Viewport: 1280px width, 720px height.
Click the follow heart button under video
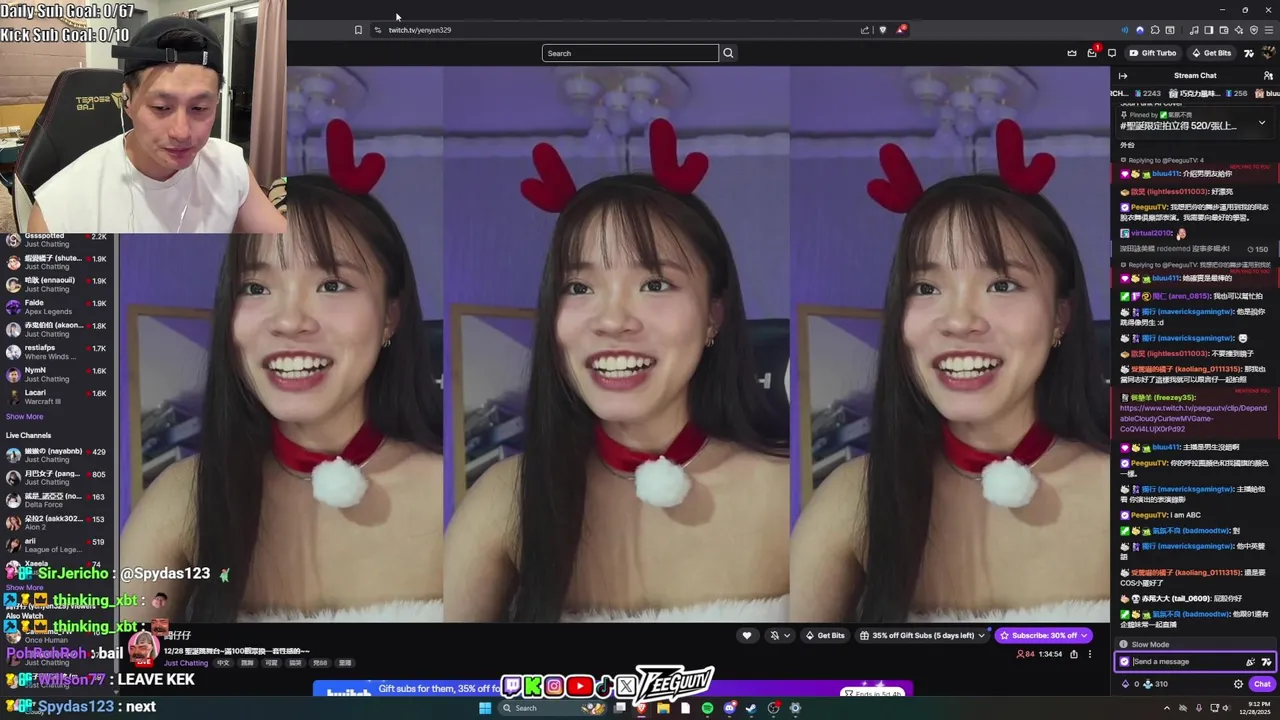[x=746, y=635]
